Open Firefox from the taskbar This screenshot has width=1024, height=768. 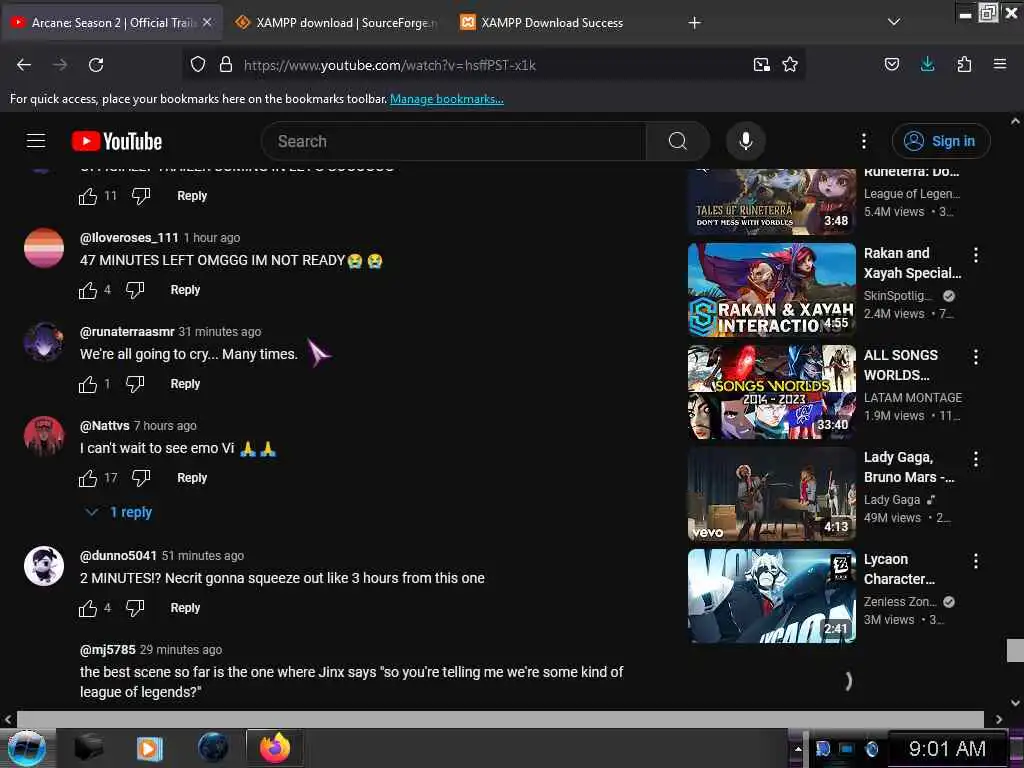(275, 748)
